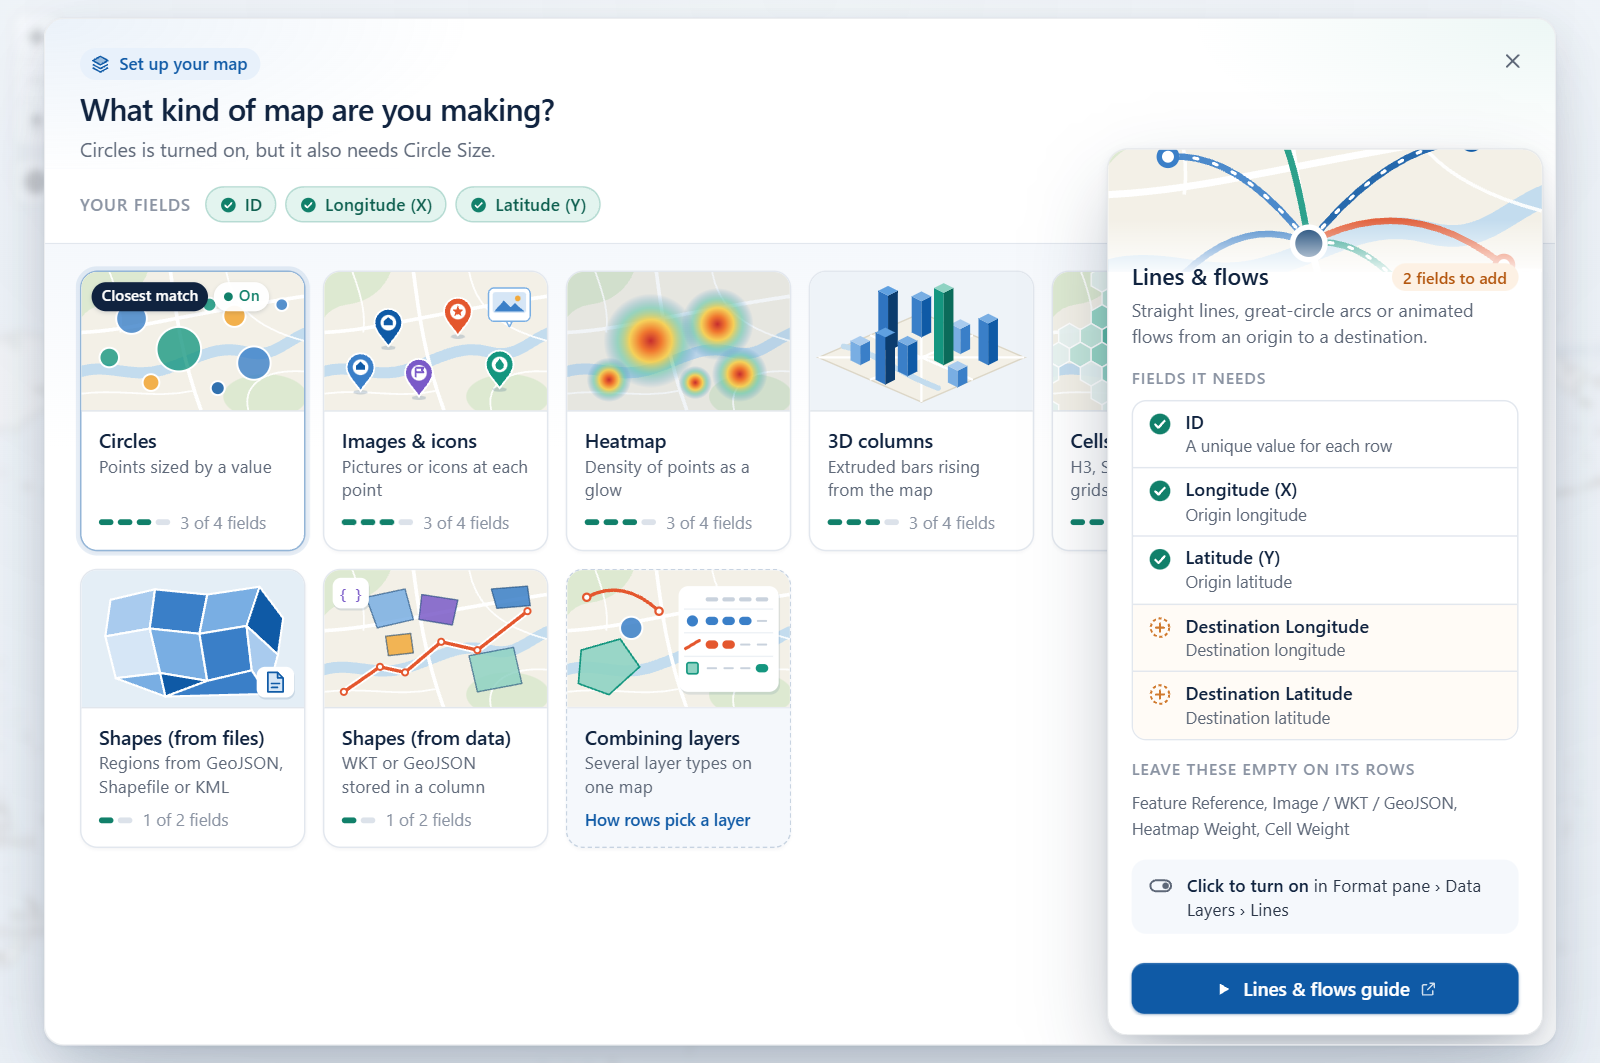Screen dimensions: 1600x1063
Task: Click the picture icon on Images & icons thumbnail
Action: click(x=509, y=304)
